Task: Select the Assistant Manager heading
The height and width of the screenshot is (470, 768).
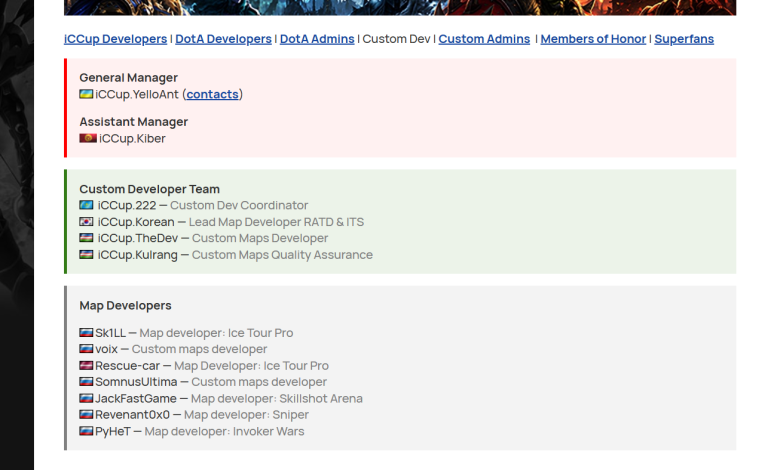Action: (134, 121)
